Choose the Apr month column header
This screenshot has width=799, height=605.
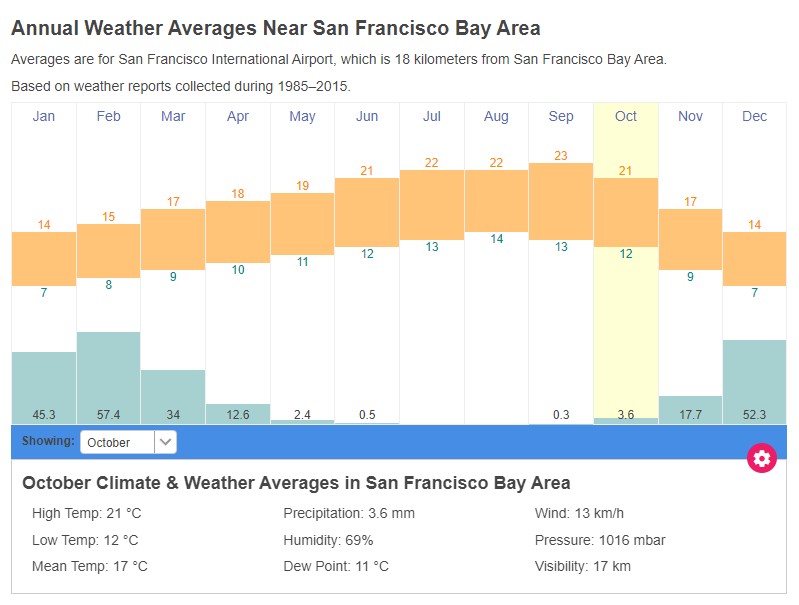(238, 117)
